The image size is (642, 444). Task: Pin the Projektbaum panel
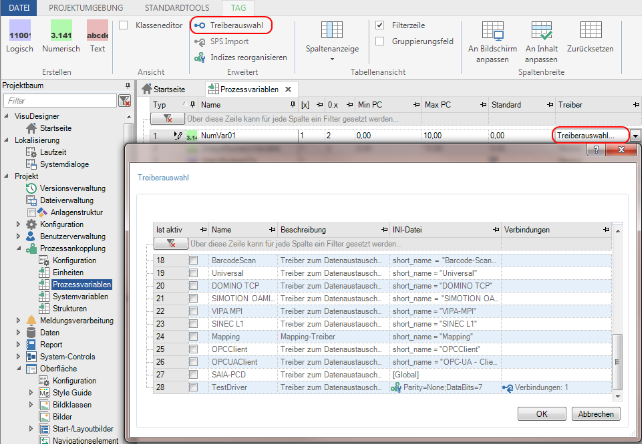[x=127, y=85]
